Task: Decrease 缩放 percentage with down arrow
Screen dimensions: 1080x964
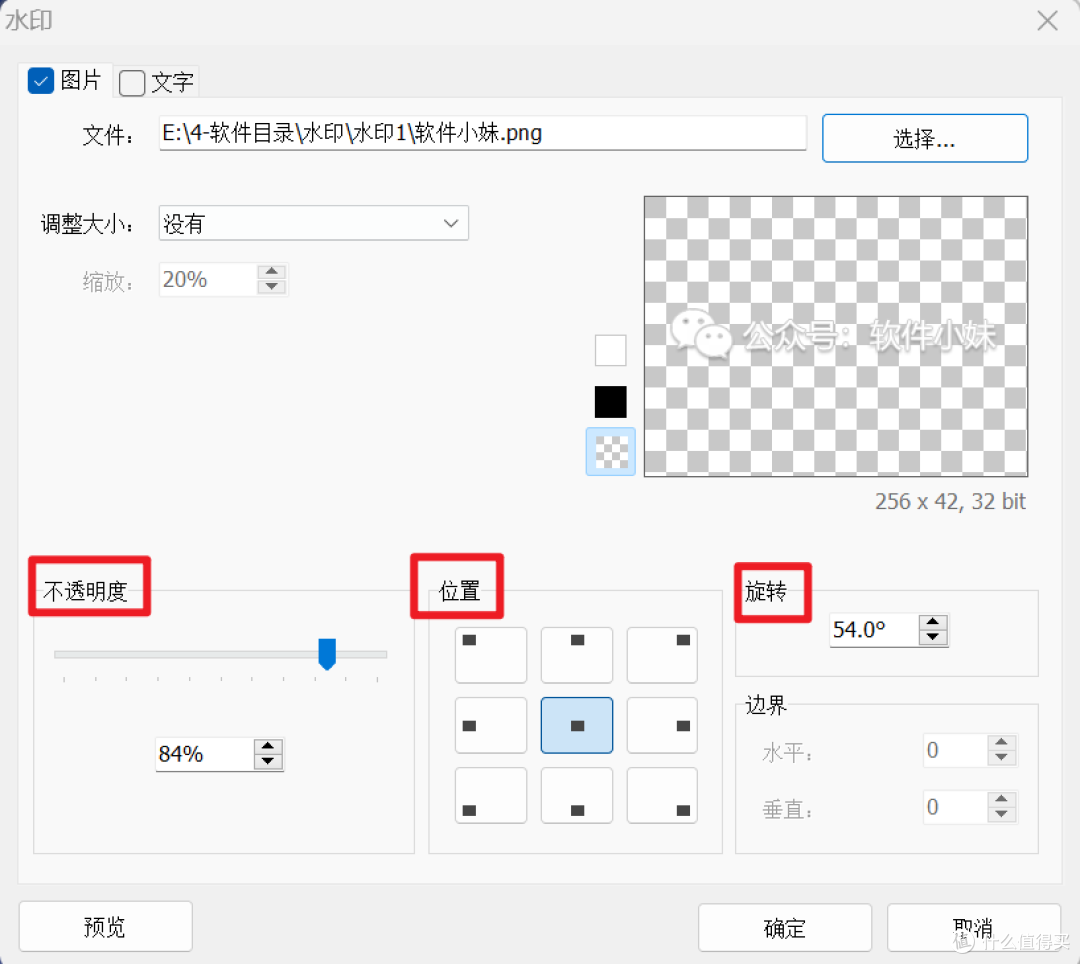Action: pos(272,286)
